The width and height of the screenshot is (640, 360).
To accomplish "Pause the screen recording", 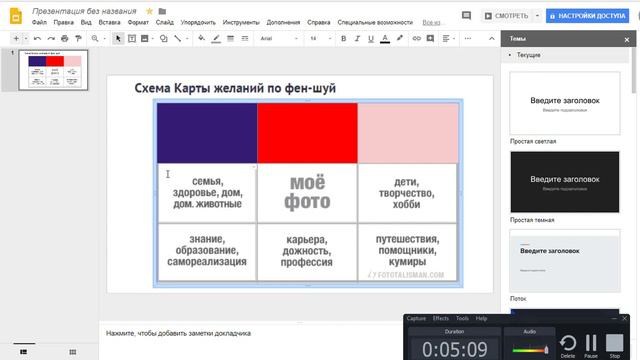I will coord(591,345).
